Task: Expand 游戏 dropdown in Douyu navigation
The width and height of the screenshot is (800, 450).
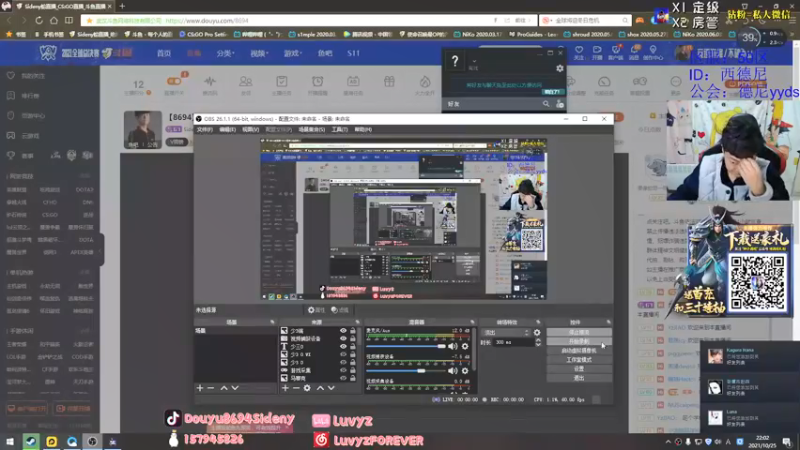Action: tap(293, 53)
